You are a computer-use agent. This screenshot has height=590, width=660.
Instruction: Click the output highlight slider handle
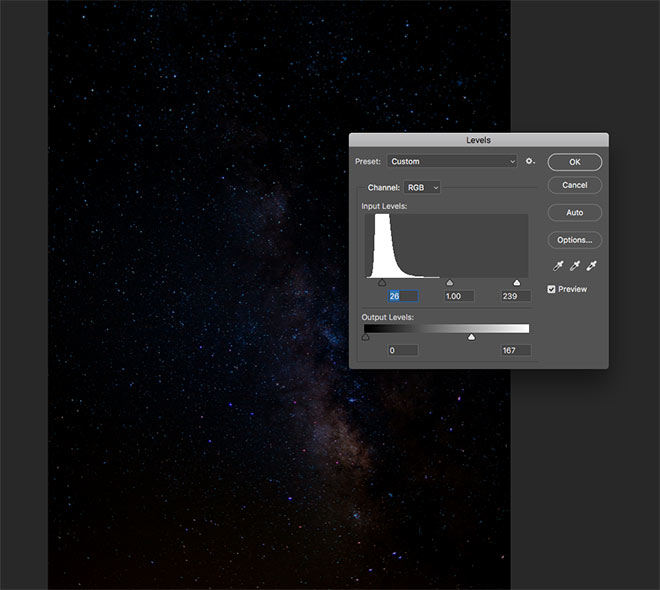tap(471, 337)
